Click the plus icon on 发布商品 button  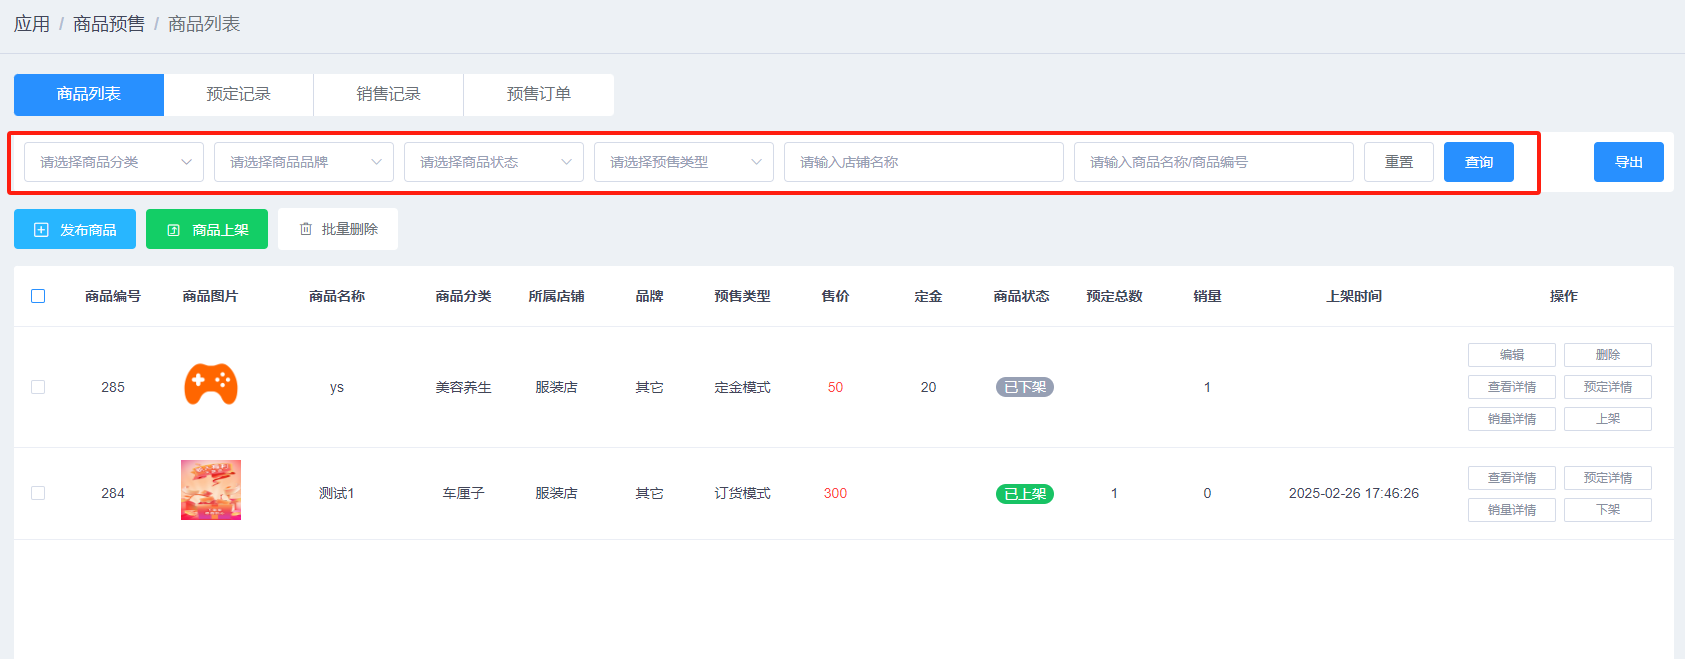[41, 230]
